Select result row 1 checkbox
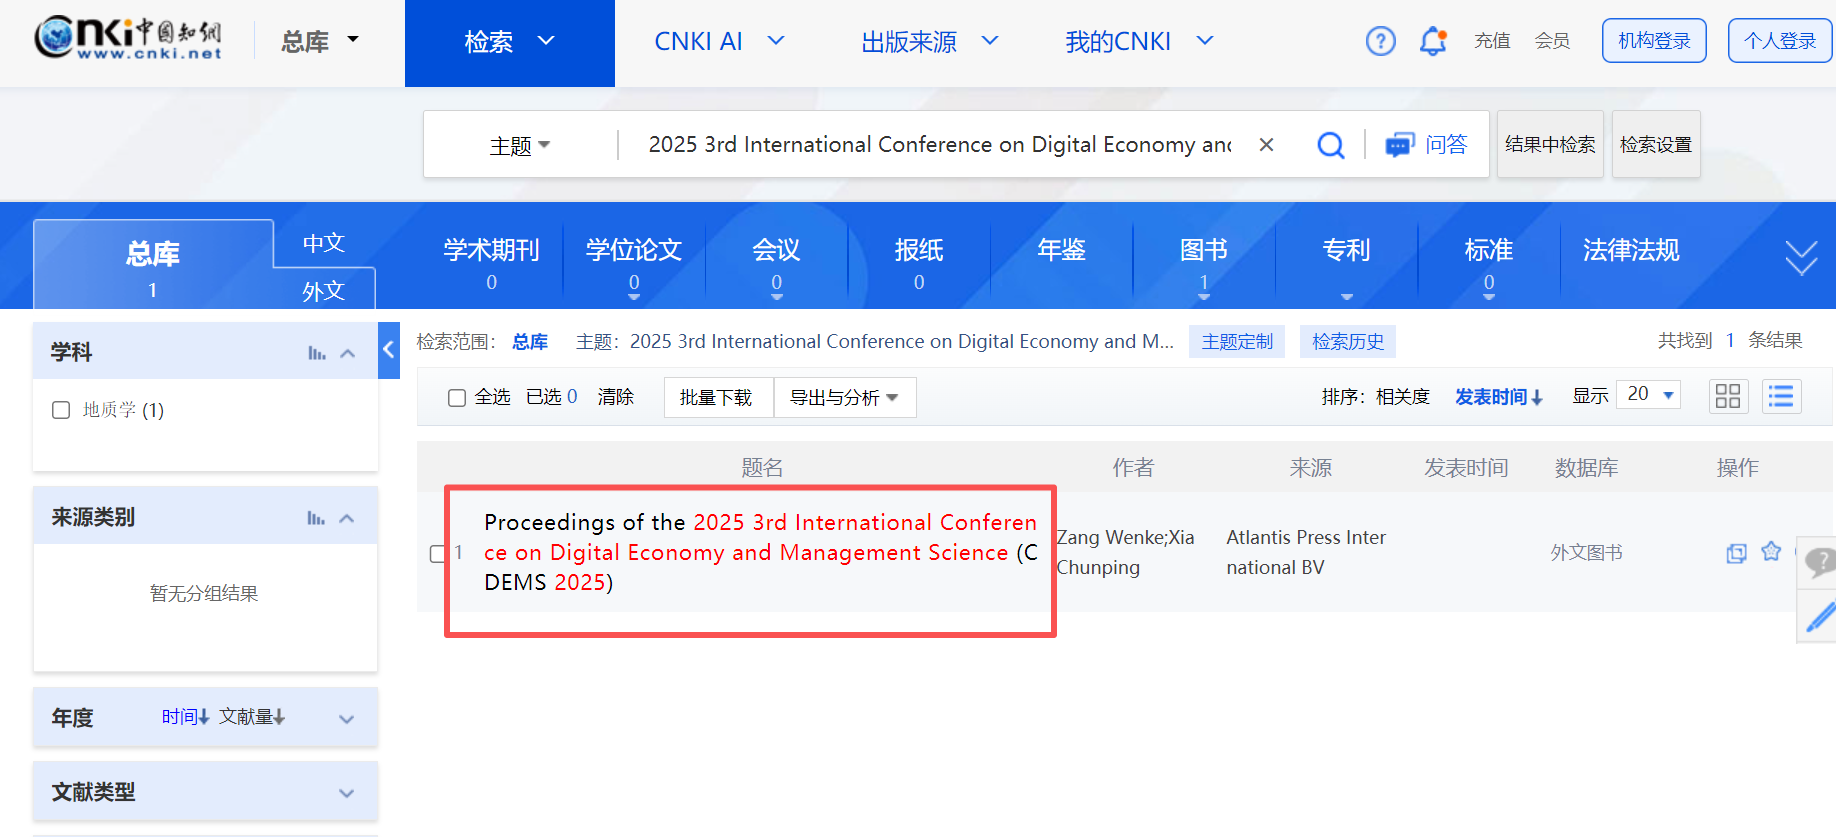Screen dimensions: 1836x837 click(x=438, y=553)
